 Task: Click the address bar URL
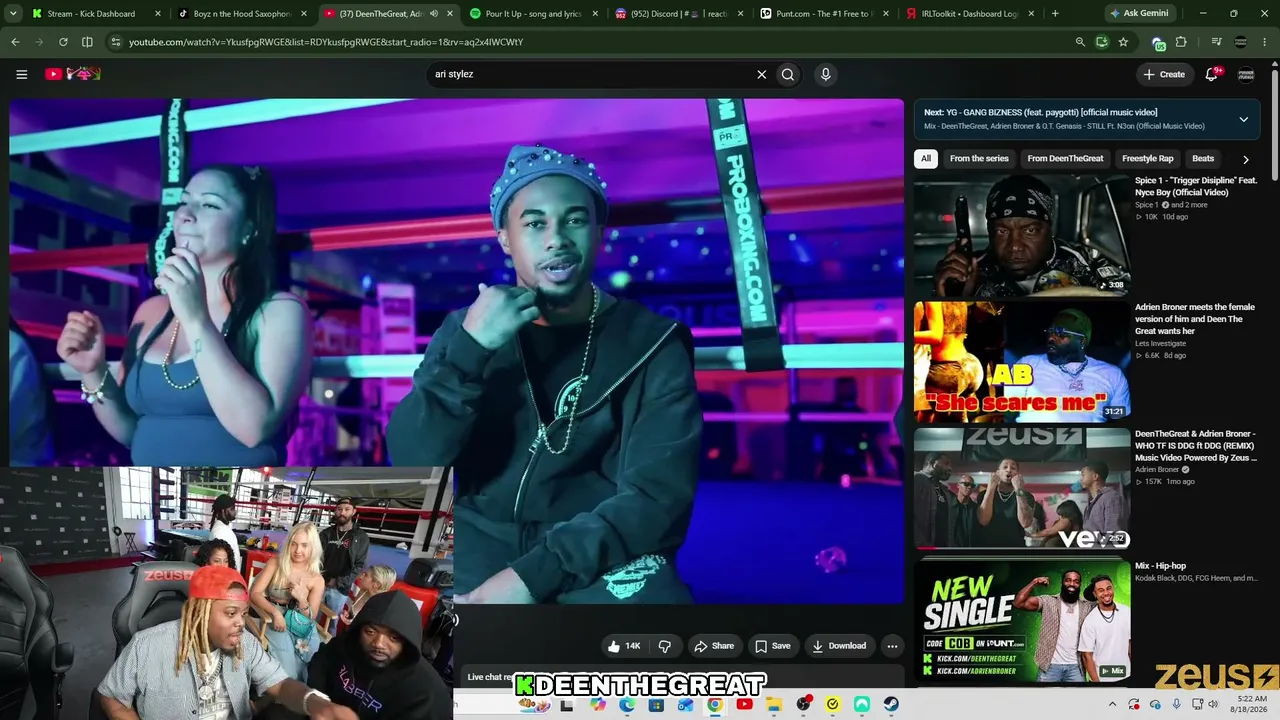click(x=326, y=42)
